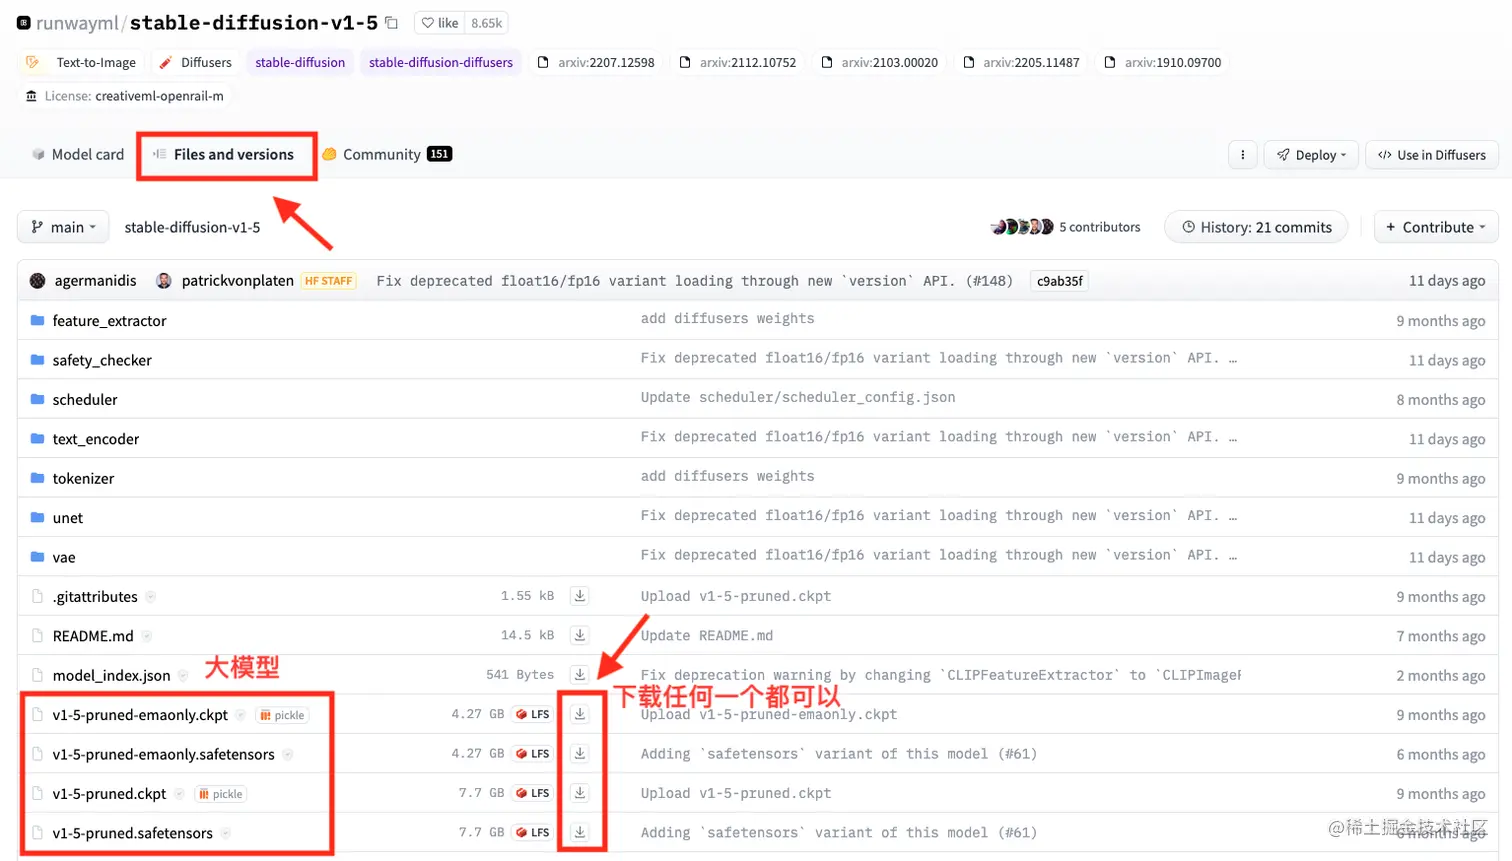Open the three-dot more options menu
Screen dimensions: 1512x861
point(1242,155)
